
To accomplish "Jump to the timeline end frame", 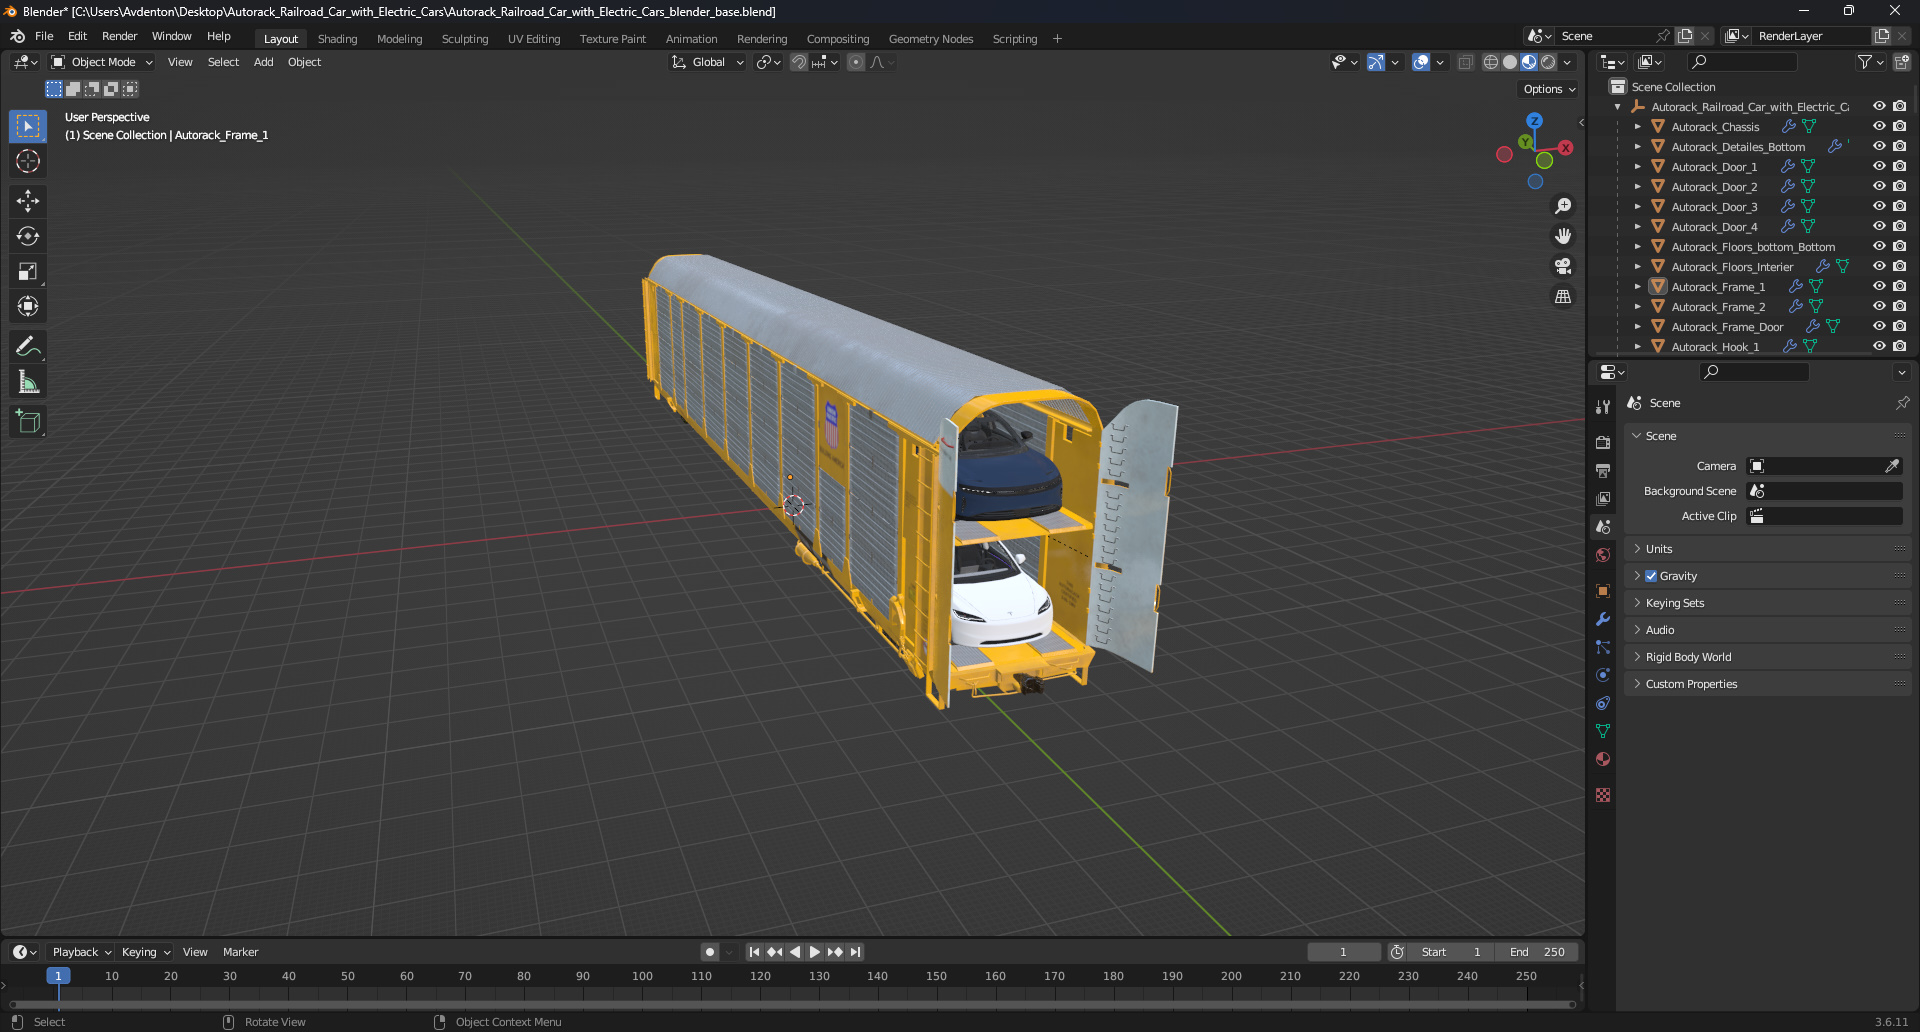I will (x=856, y=952).
